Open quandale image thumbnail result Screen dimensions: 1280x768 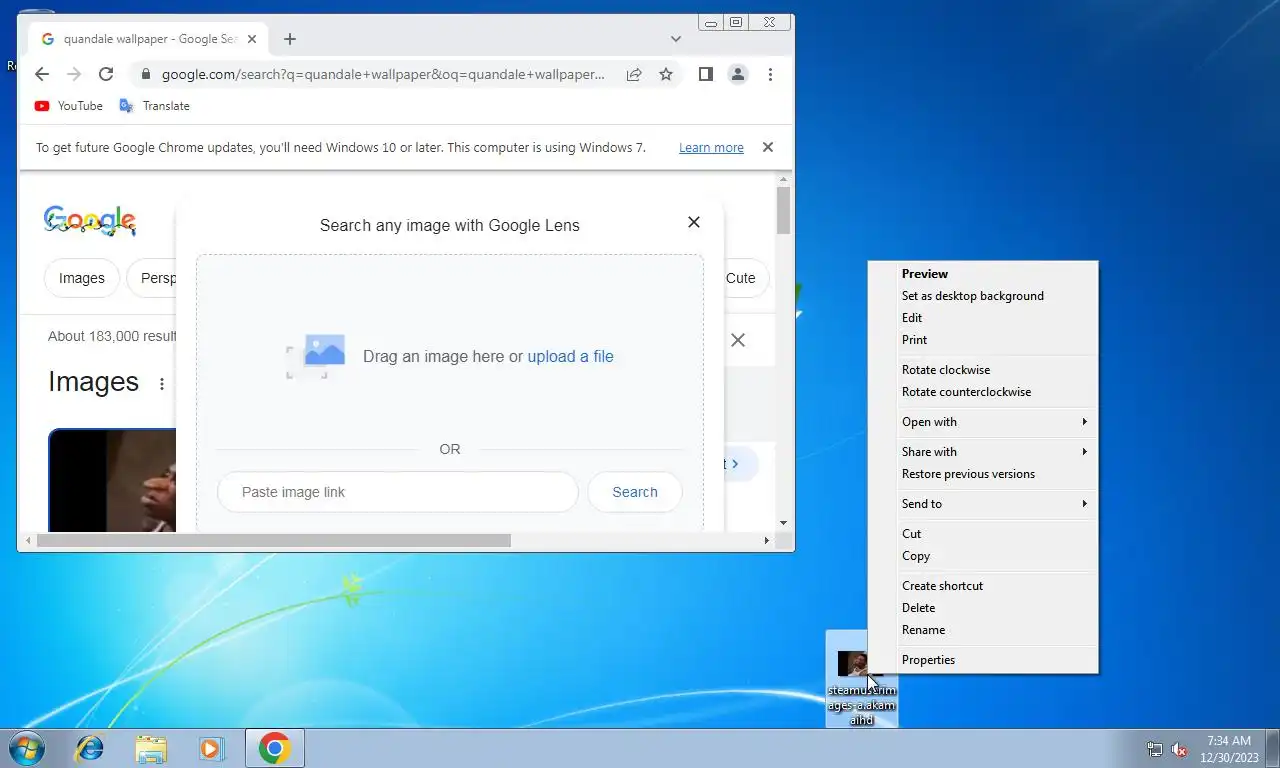[x=112, y=480]
